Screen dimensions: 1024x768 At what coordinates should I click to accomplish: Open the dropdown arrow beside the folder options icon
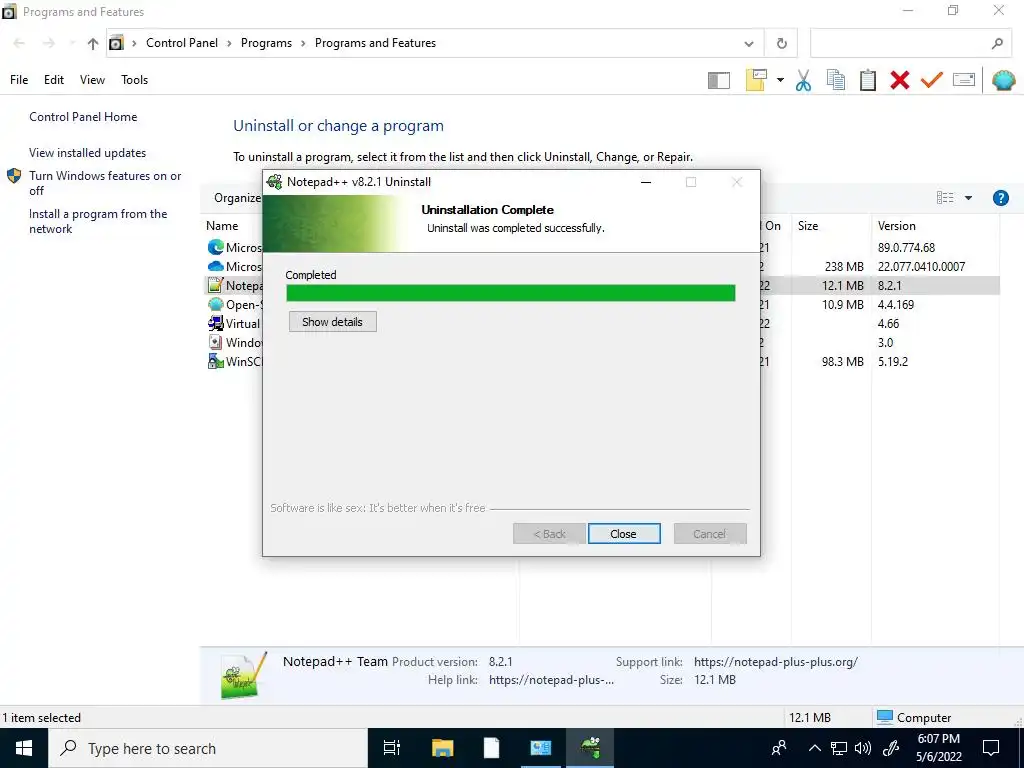[780, 80]
